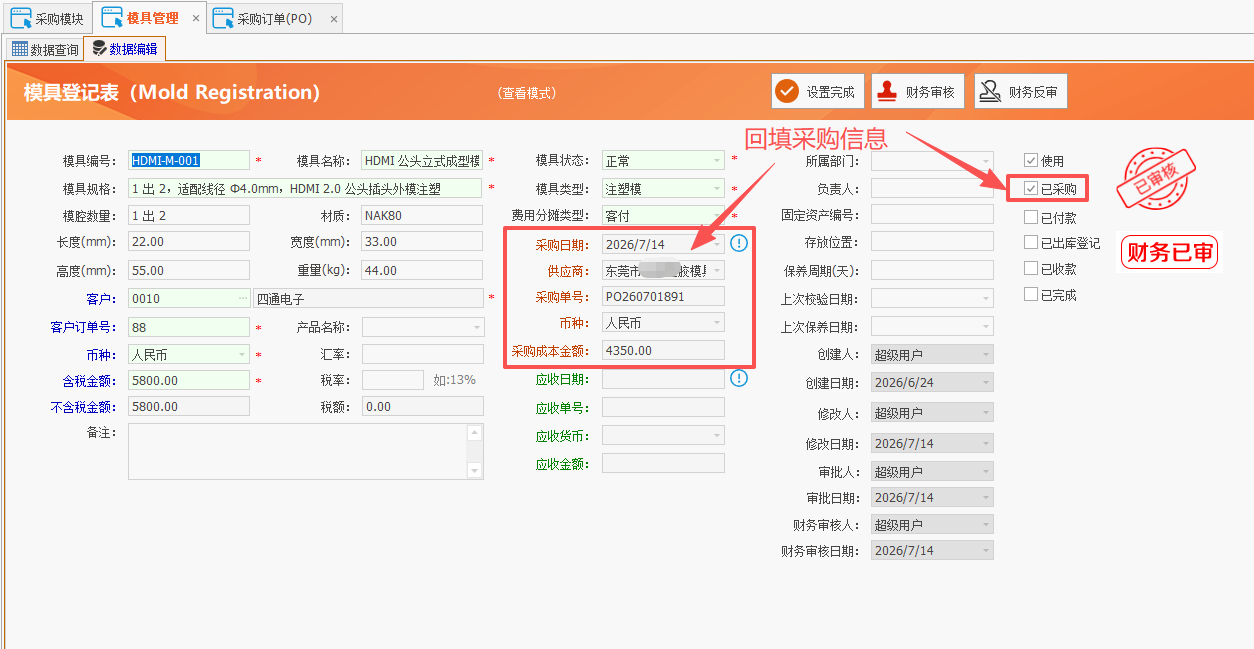Open the 产品名称 dropdown
Image resolution: width=1254 pixels, height=649 pixels.
[476, 327]
